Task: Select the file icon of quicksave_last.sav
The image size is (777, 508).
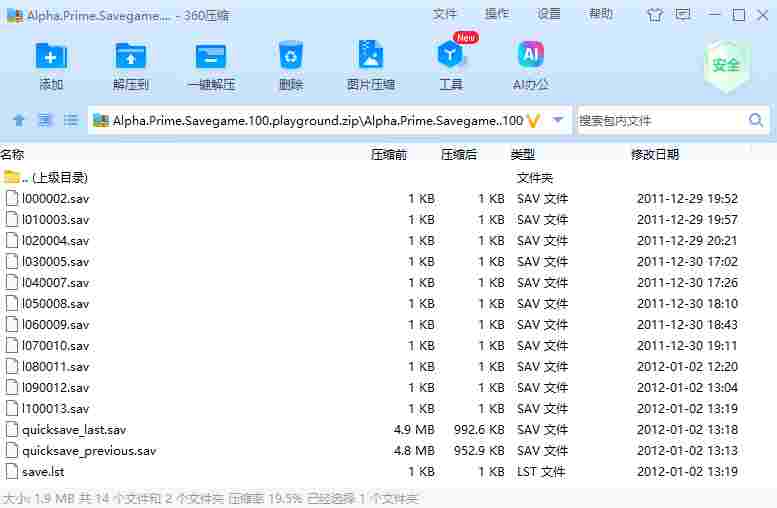Action: [x=12, y=429]
